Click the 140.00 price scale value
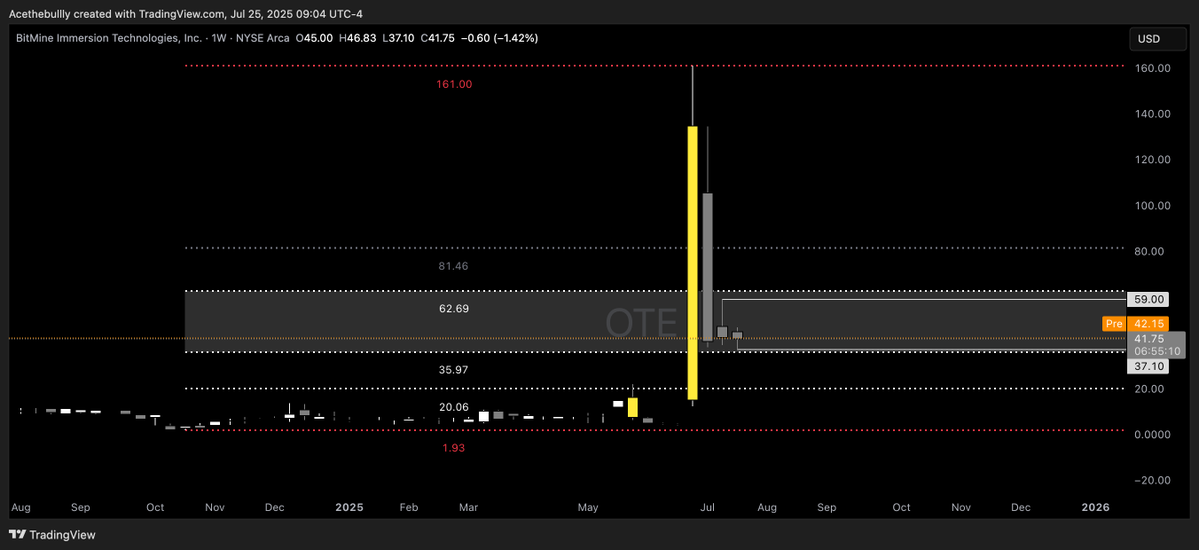Viewport: 1199px width, 550px height. tap(1153, 114)
